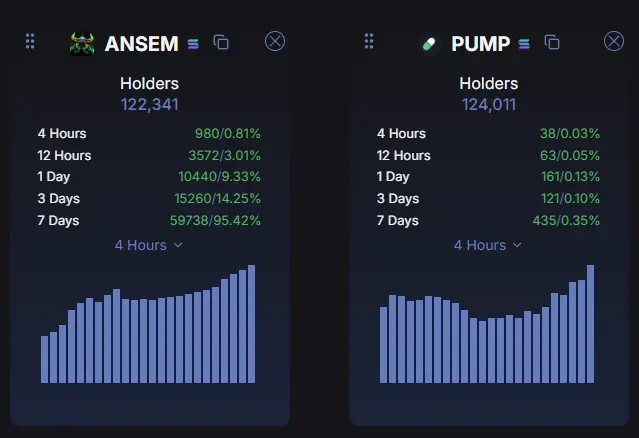Click the ANSEM token name
This screenshot has height=438, width=639.
[x=142, y=44]
